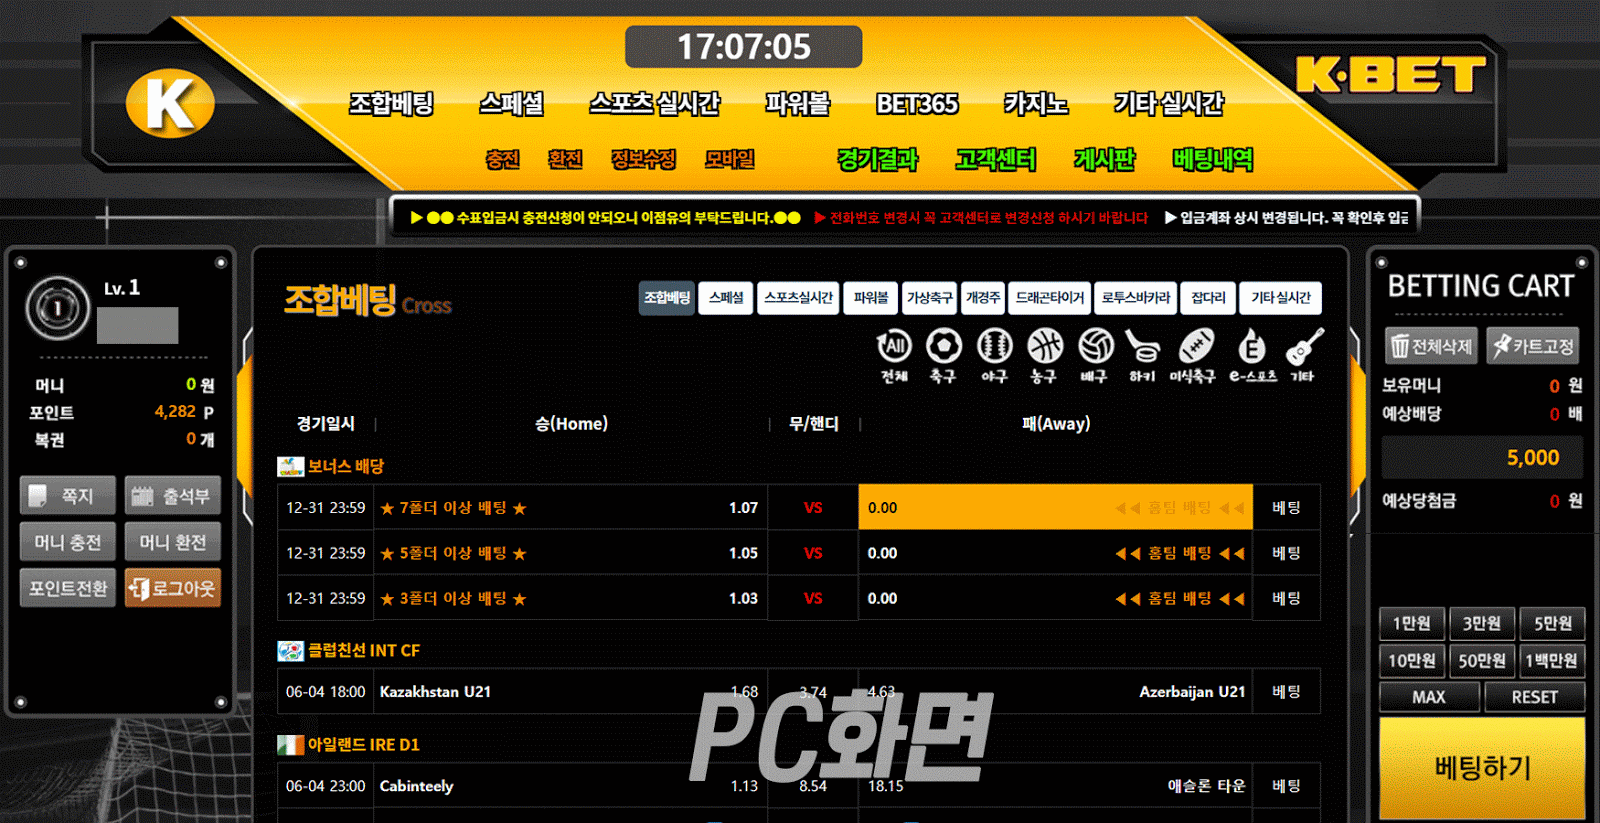This screenshot has width=1600, height=823.
Task: Click the level badge icon in user panel
Action: (x=58, y=308)
